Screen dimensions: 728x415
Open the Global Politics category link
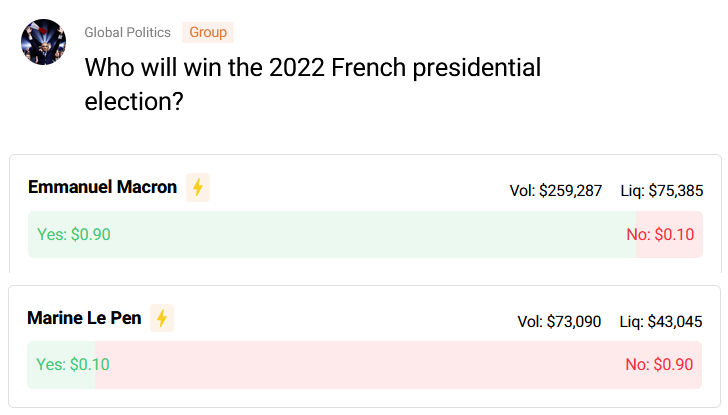[128, 32]
